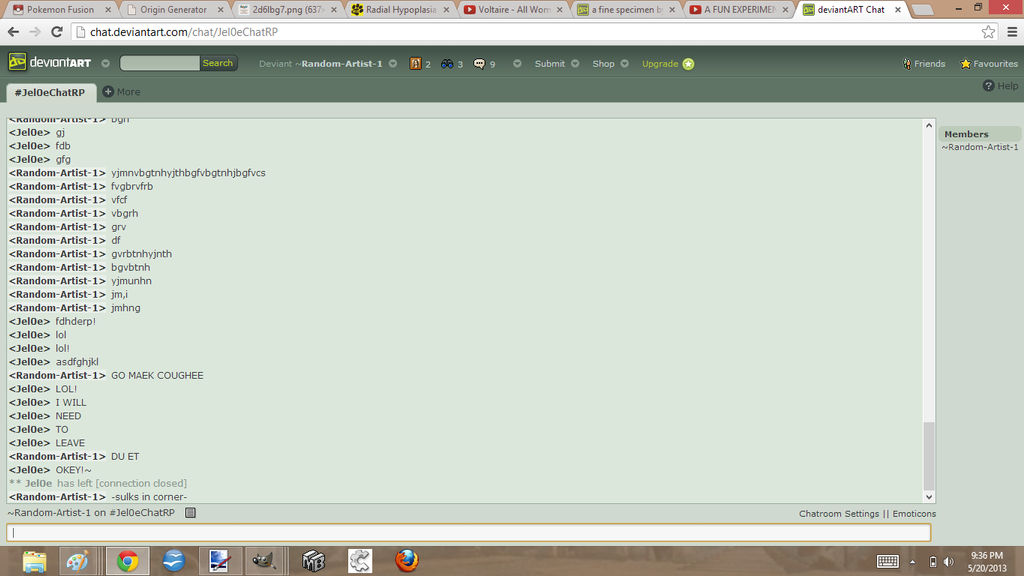The width and height of the screenshot is (1024, 576).
Task: Click the Search button
Action: pos(217,63)
